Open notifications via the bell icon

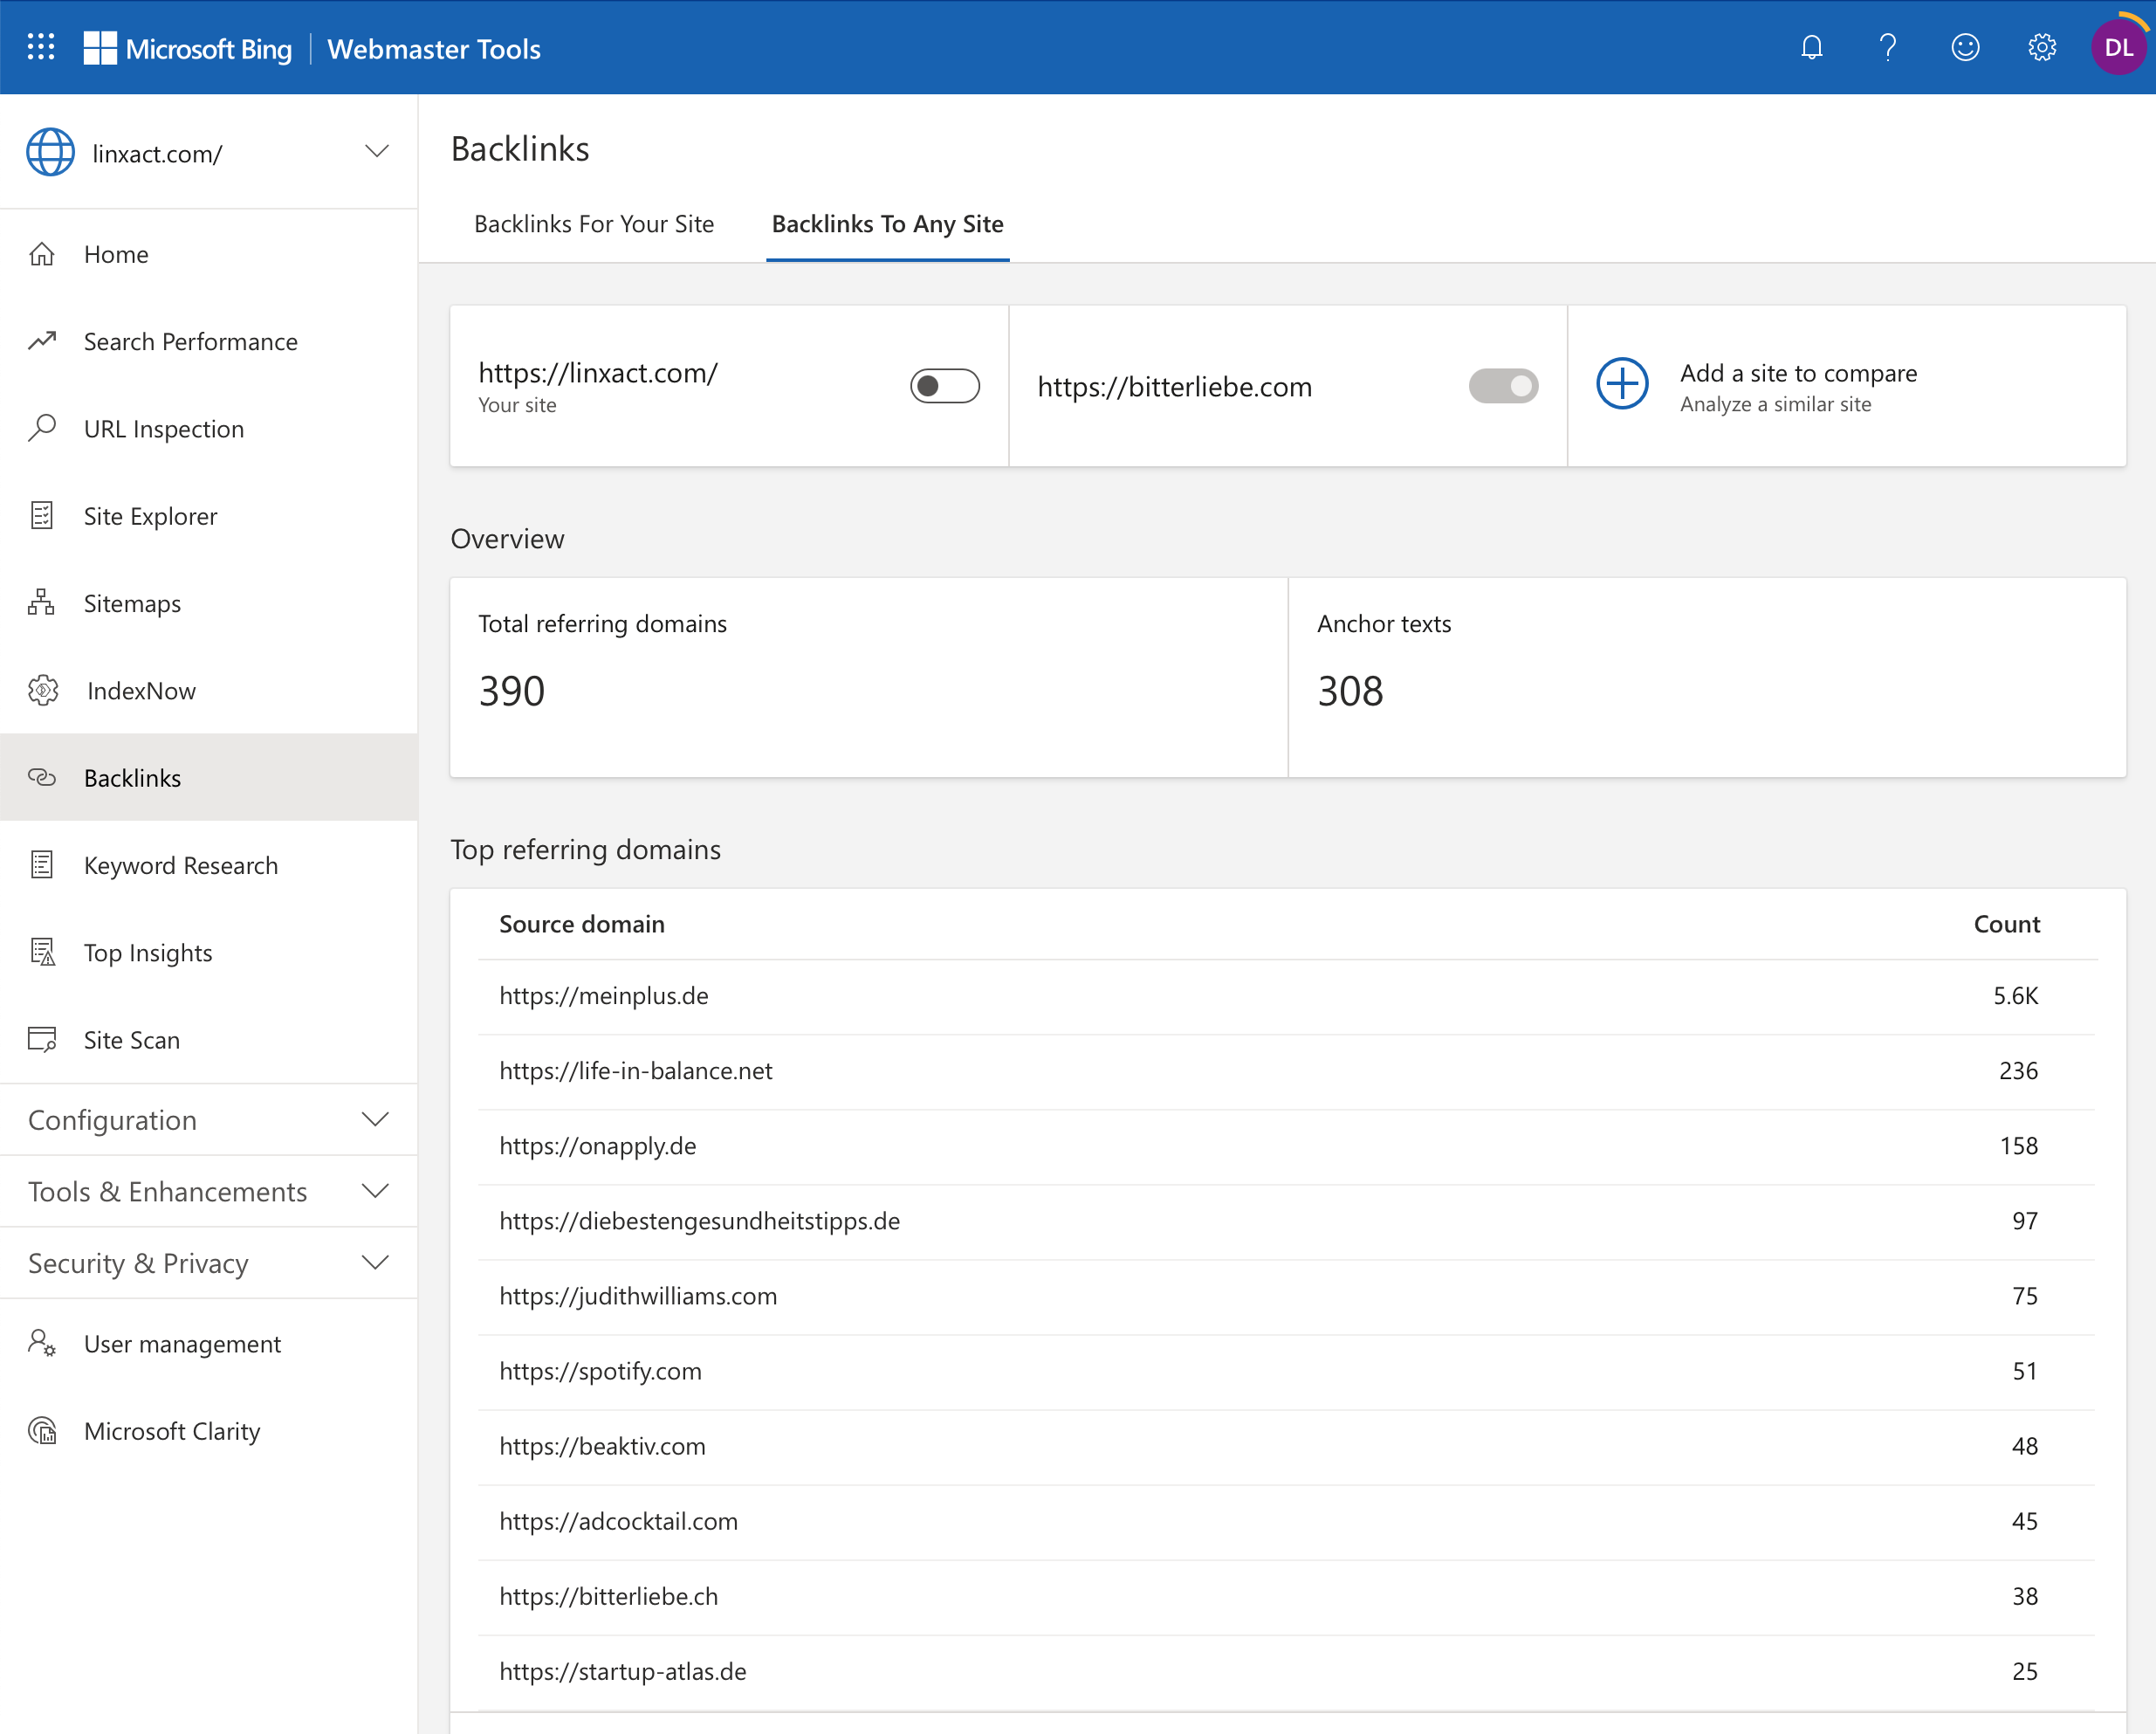pyautogui.click(x=1812, y=47)
